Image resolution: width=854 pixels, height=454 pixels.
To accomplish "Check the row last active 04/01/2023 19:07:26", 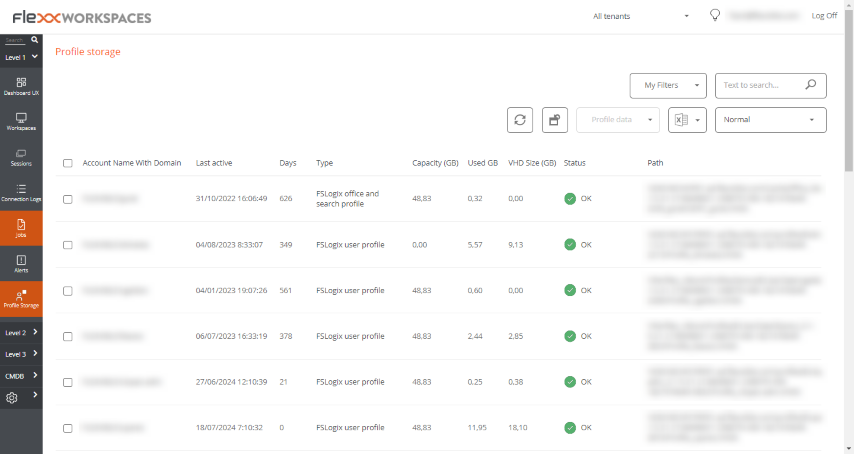I will [x=68, y=291].
